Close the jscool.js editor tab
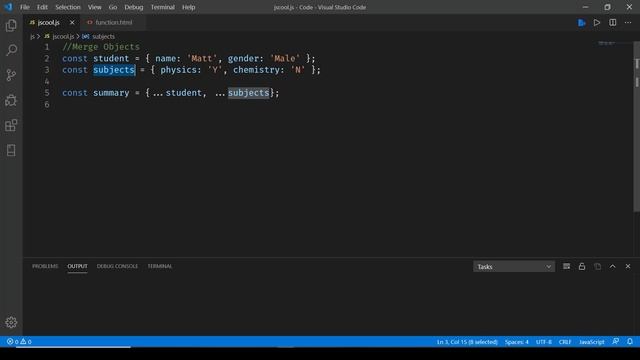 click(x=72, y=22)
